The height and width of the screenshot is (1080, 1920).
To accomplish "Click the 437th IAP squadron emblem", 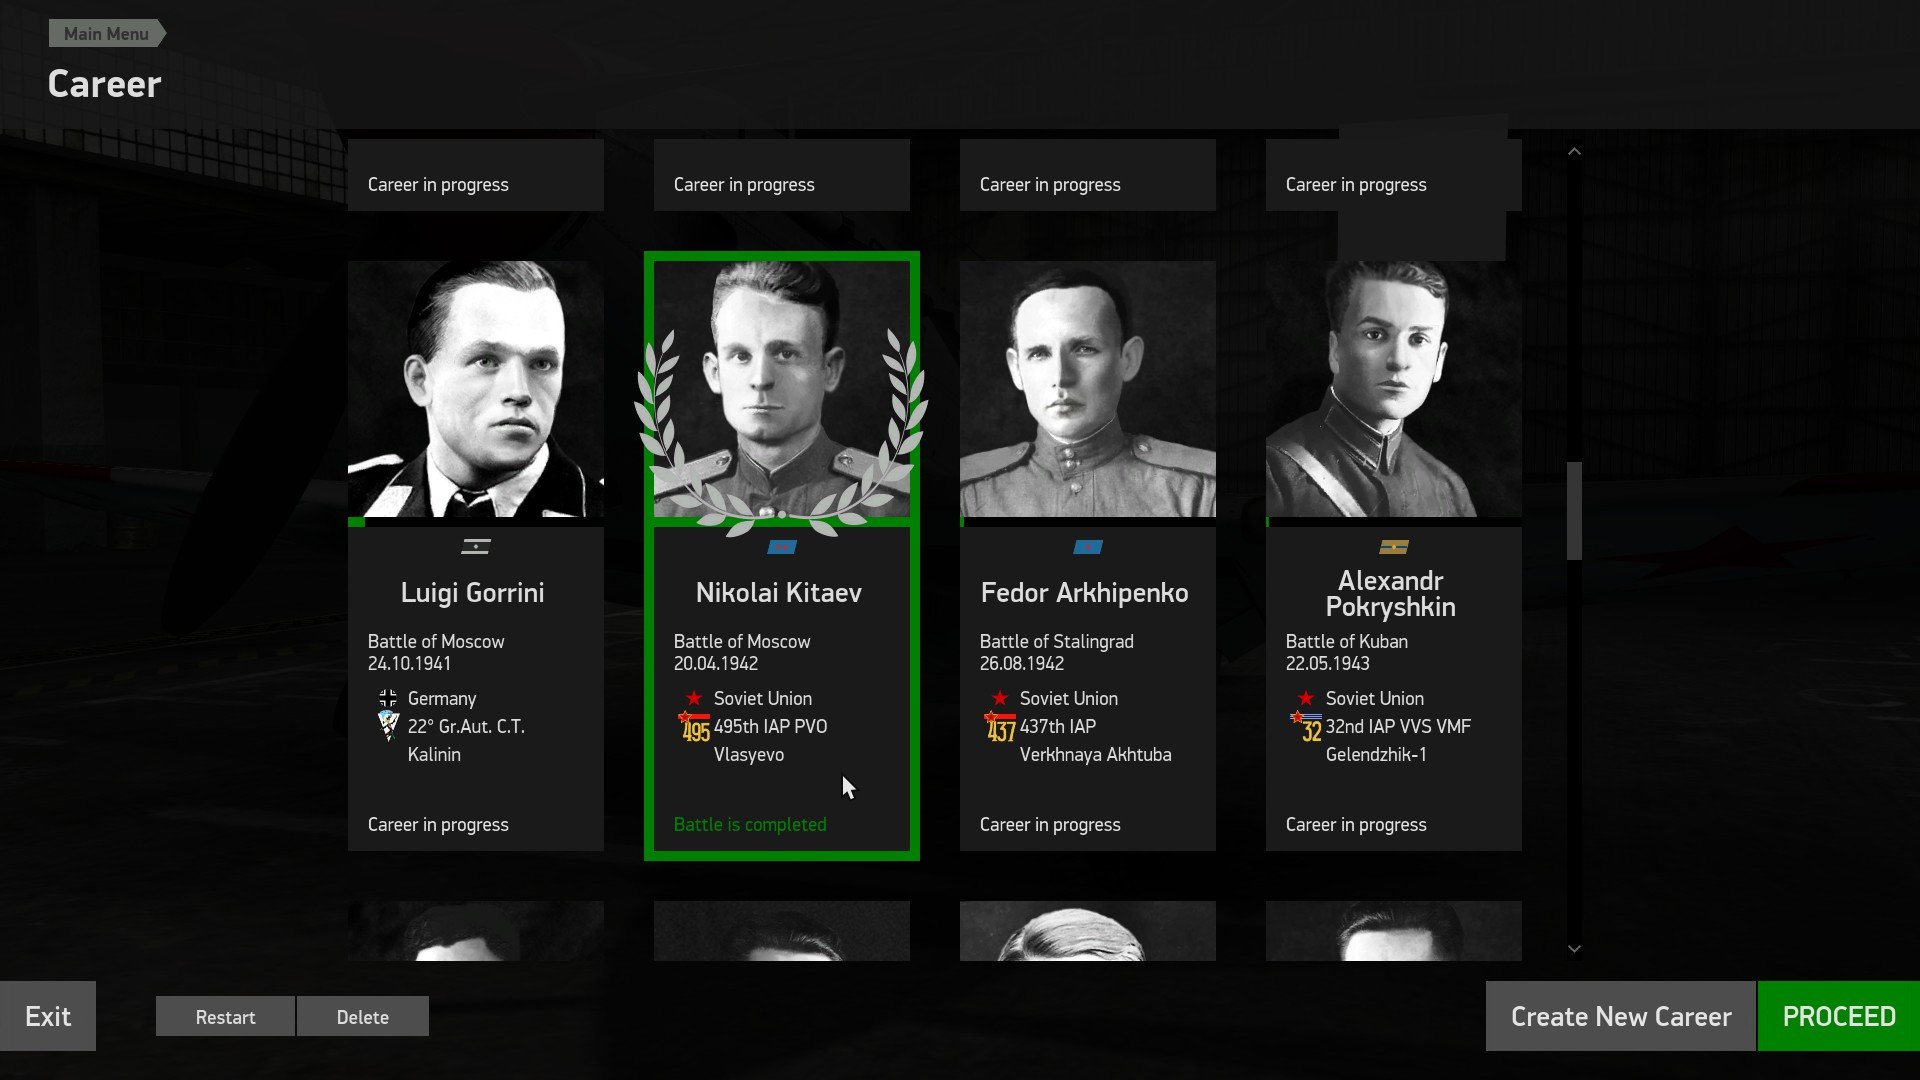I will coord(1000,727).
